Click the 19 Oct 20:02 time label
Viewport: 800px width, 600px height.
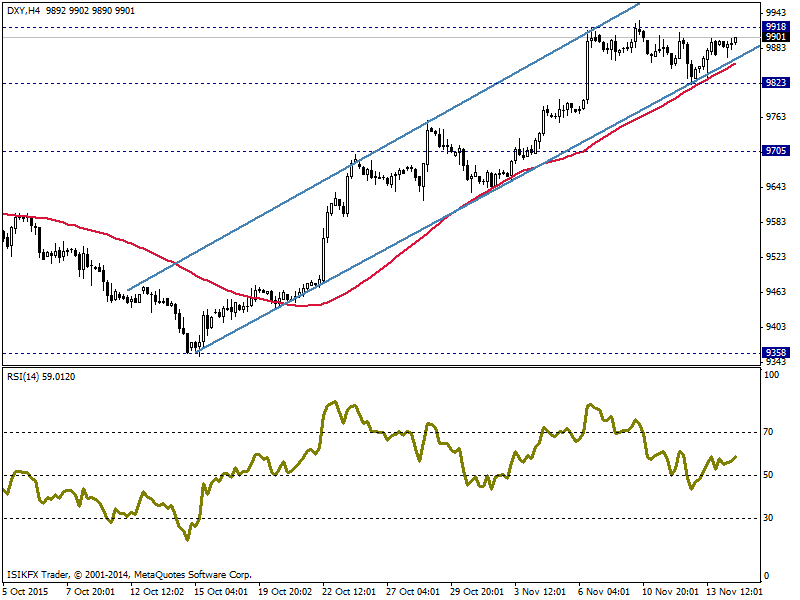pos(285,591)
